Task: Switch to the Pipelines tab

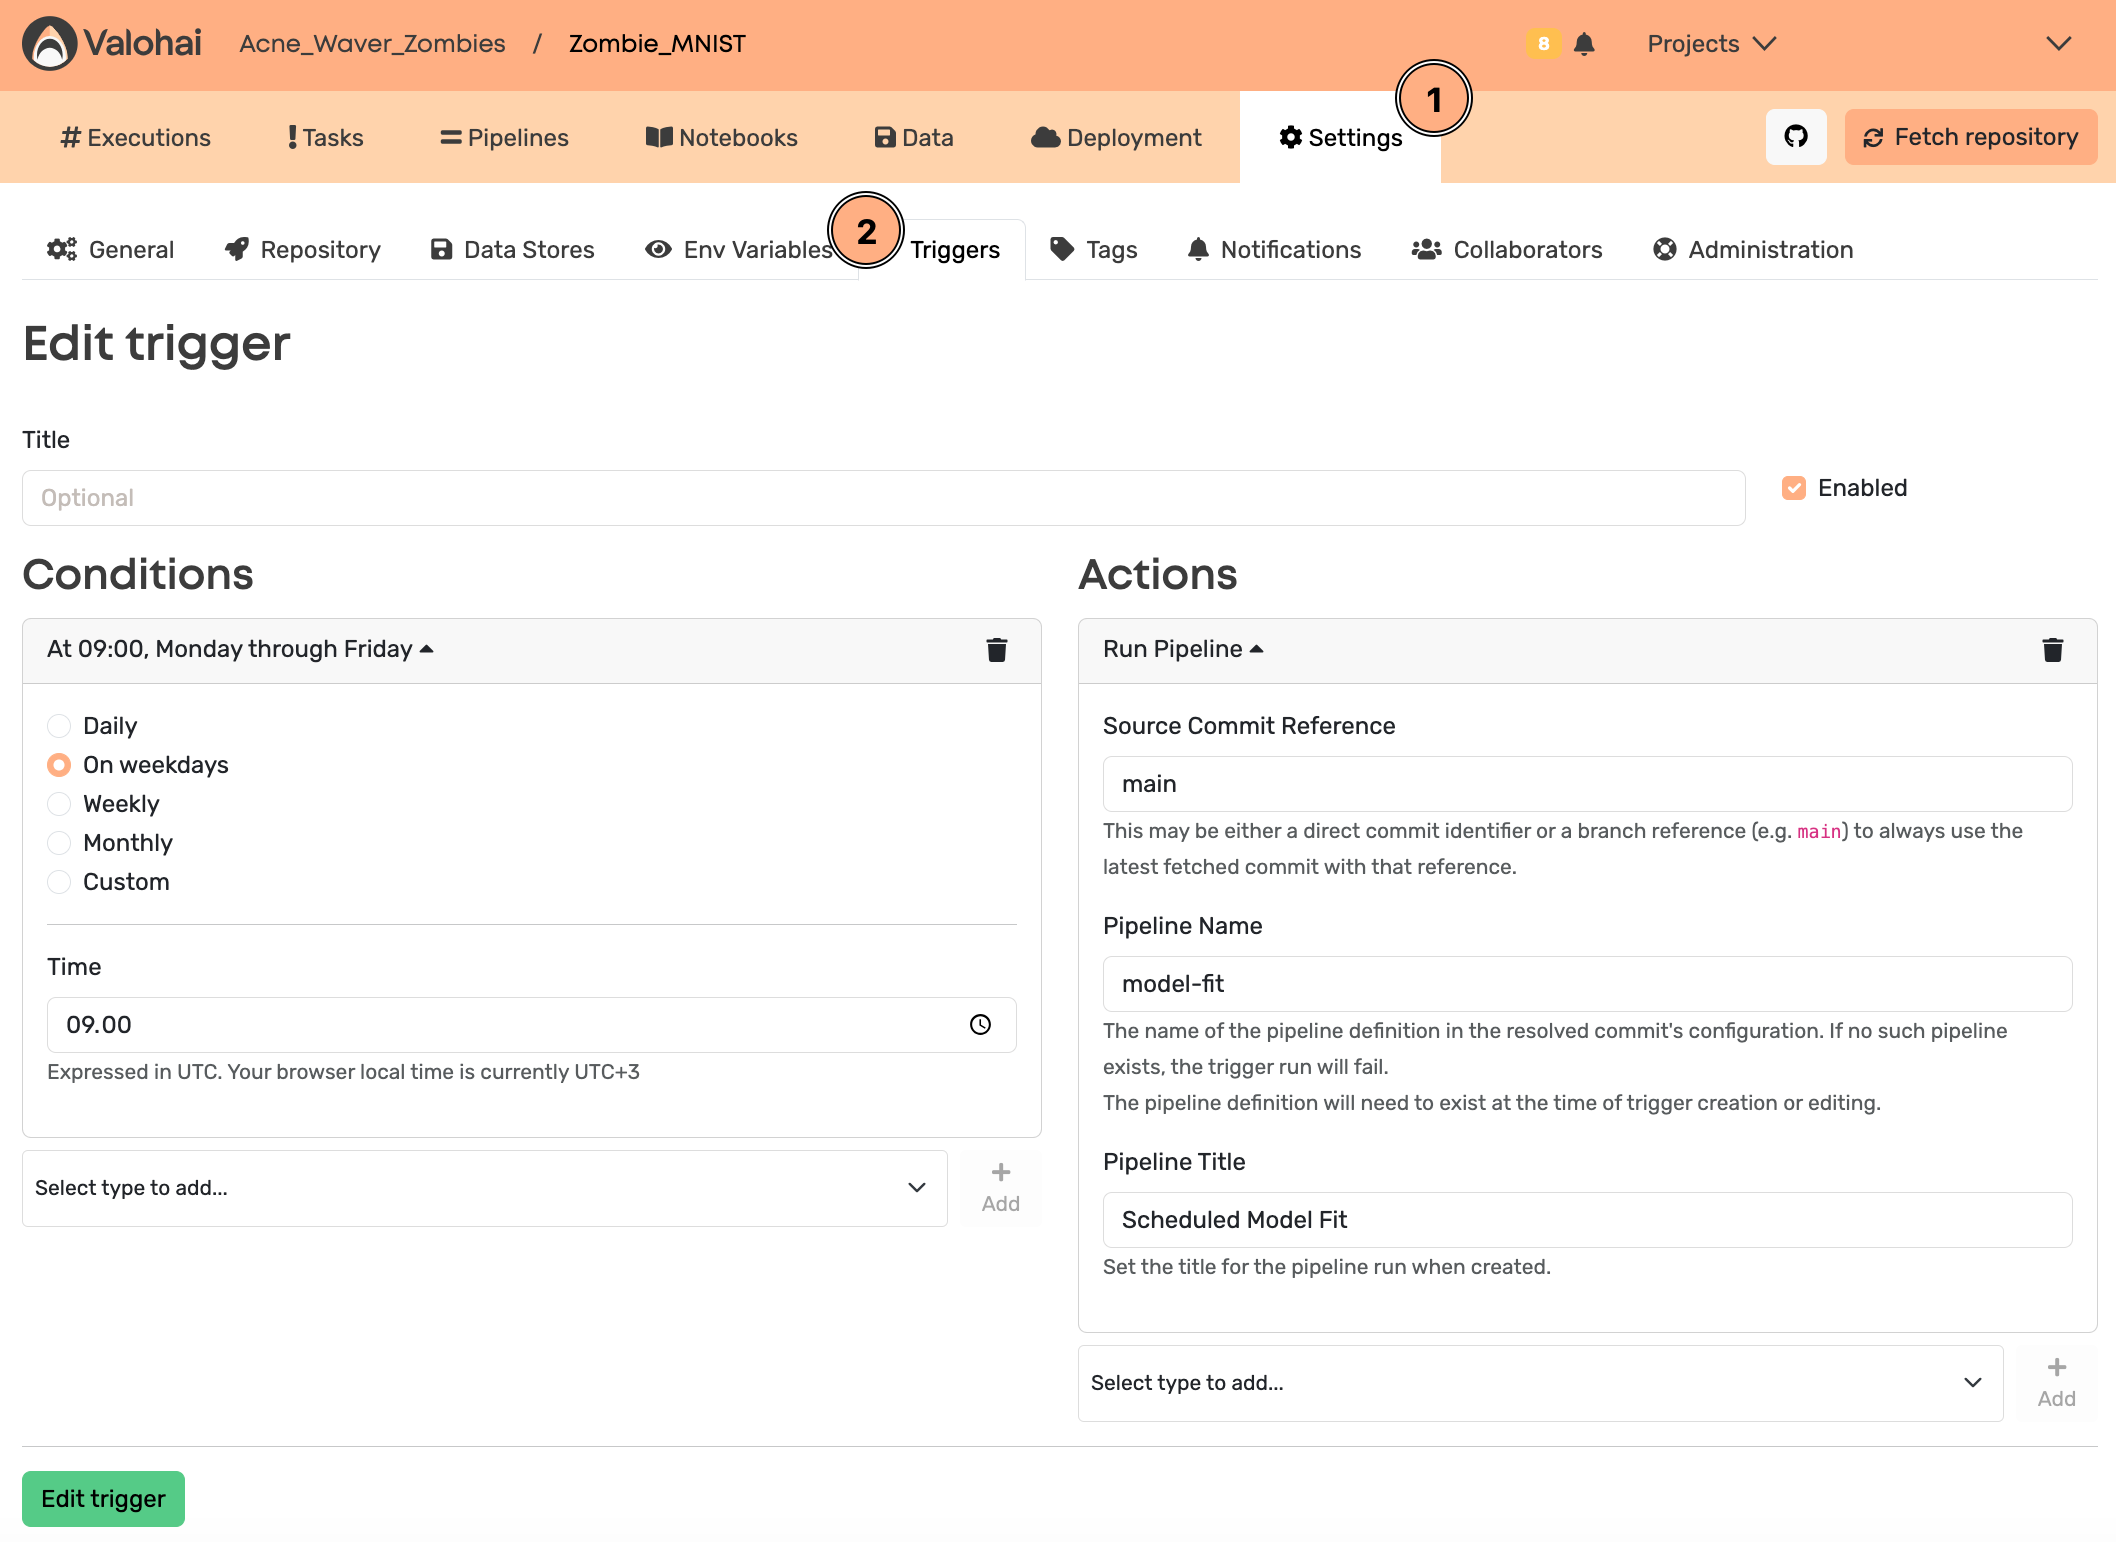Action: [504, 138]
